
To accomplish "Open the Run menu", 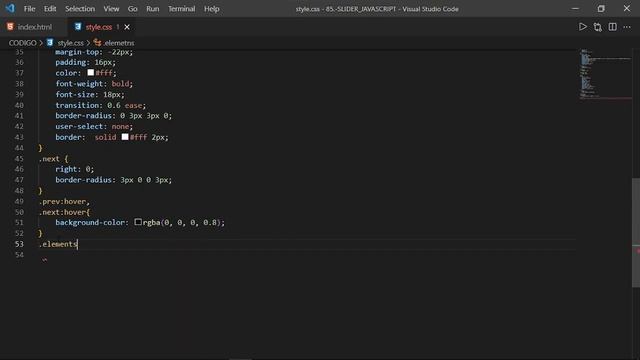I will pyautogui.click(x=153, y=9).
